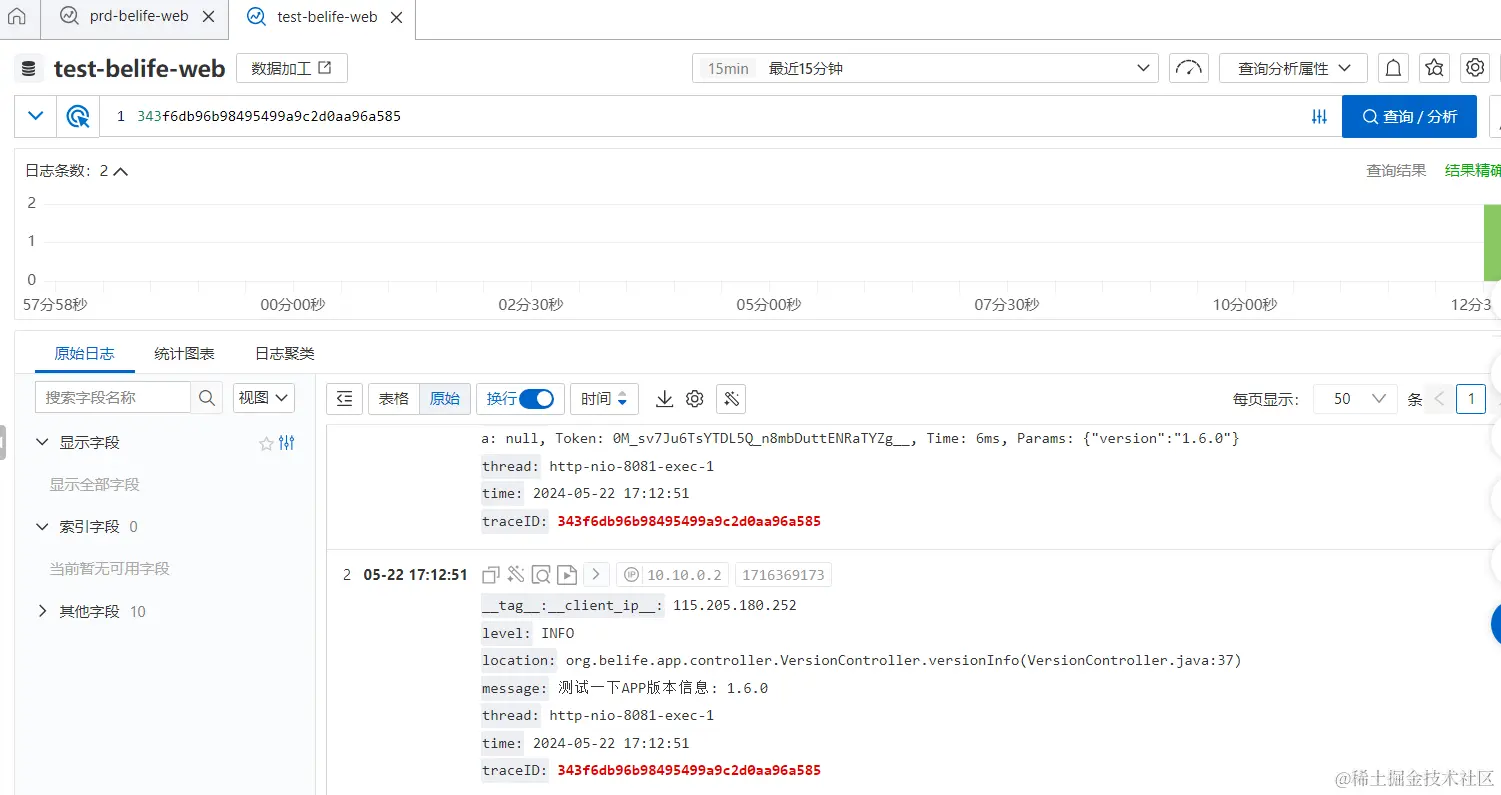Go to the previous results page
The height and width of the screenshot is (795, 1501).
(1440, 398)
